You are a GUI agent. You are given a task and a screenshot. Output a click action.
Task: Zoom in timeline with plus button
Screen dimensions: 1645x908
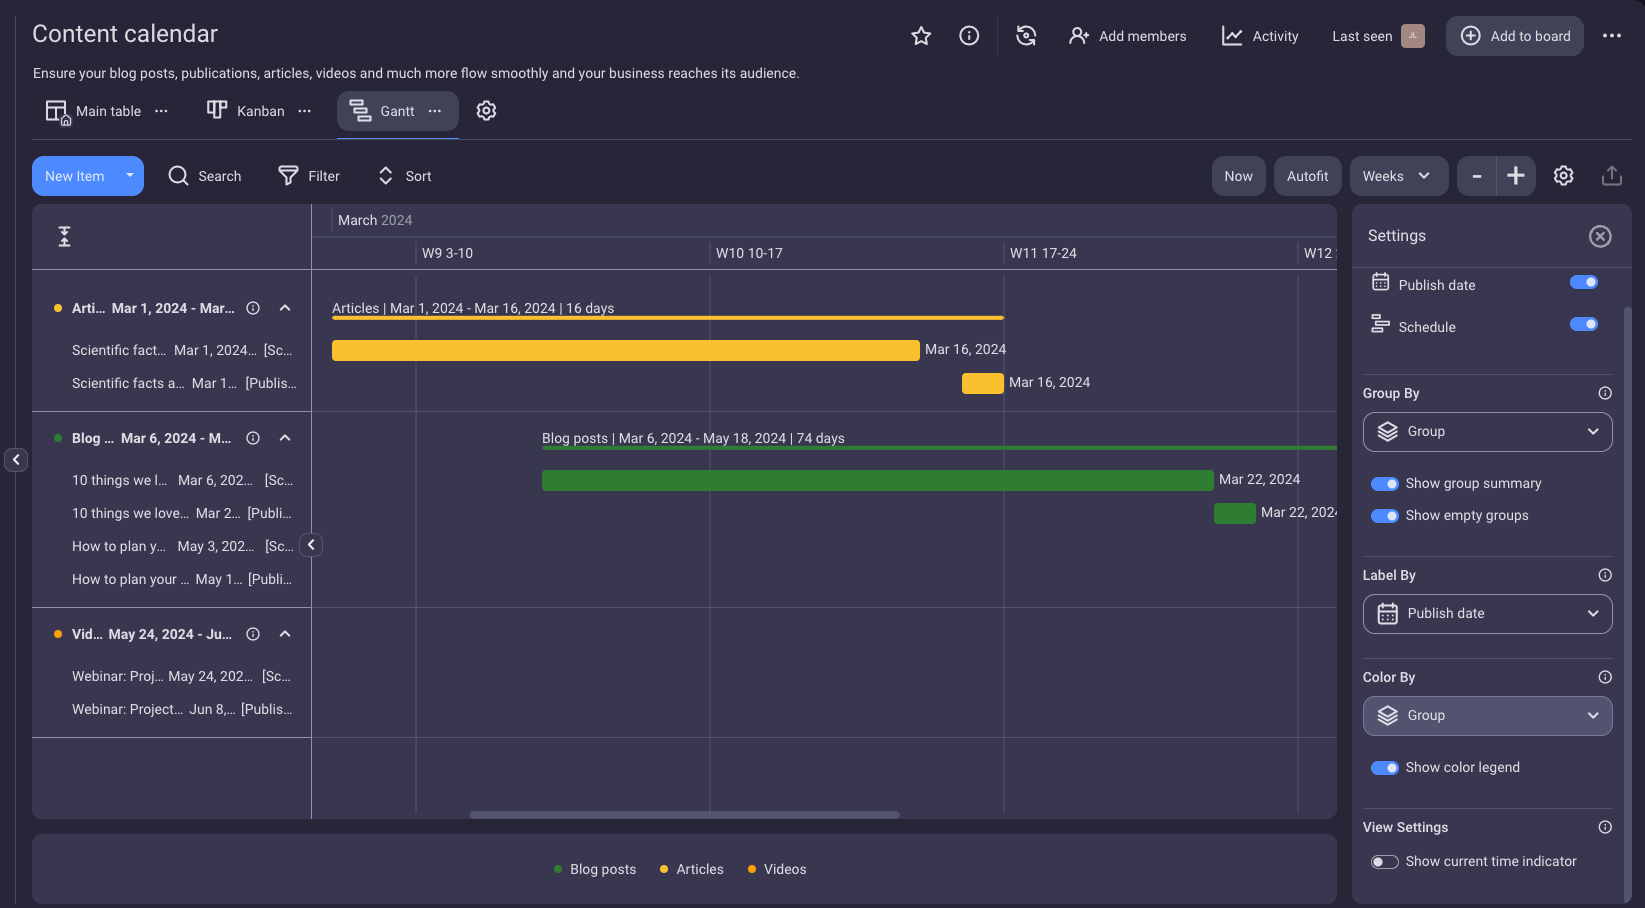point(1516,176)
